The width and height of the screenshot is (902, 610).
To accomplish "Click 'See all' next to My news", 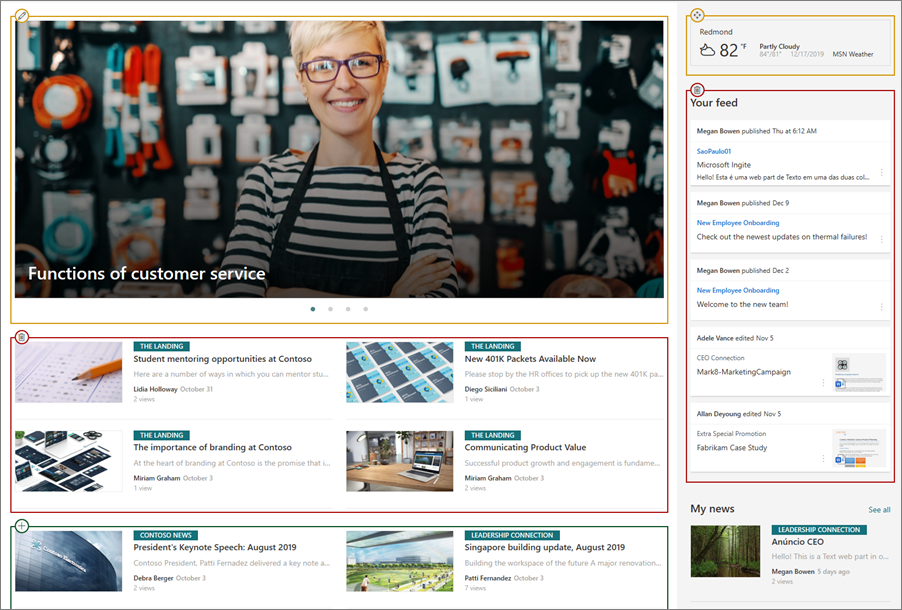I will click(x=878, y=510).
